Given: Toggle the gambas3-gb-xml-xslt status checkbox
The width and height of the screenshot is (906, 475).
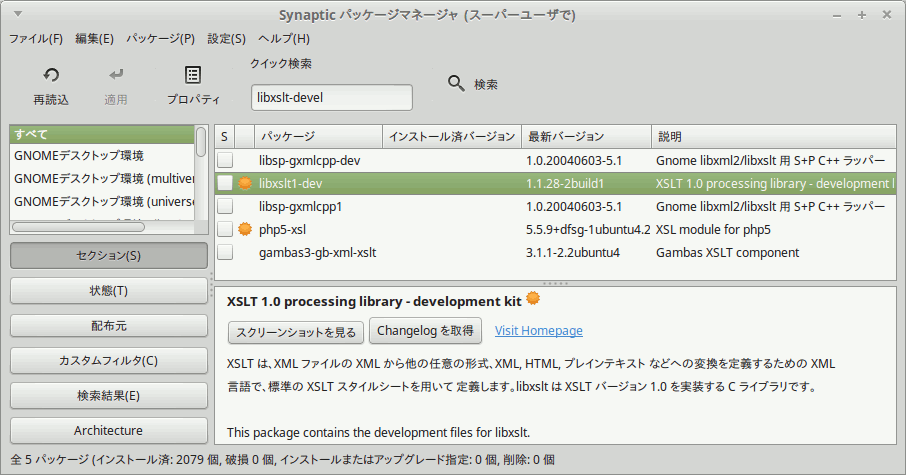Looking at the screenshot, I should click(x=226, y=252).
